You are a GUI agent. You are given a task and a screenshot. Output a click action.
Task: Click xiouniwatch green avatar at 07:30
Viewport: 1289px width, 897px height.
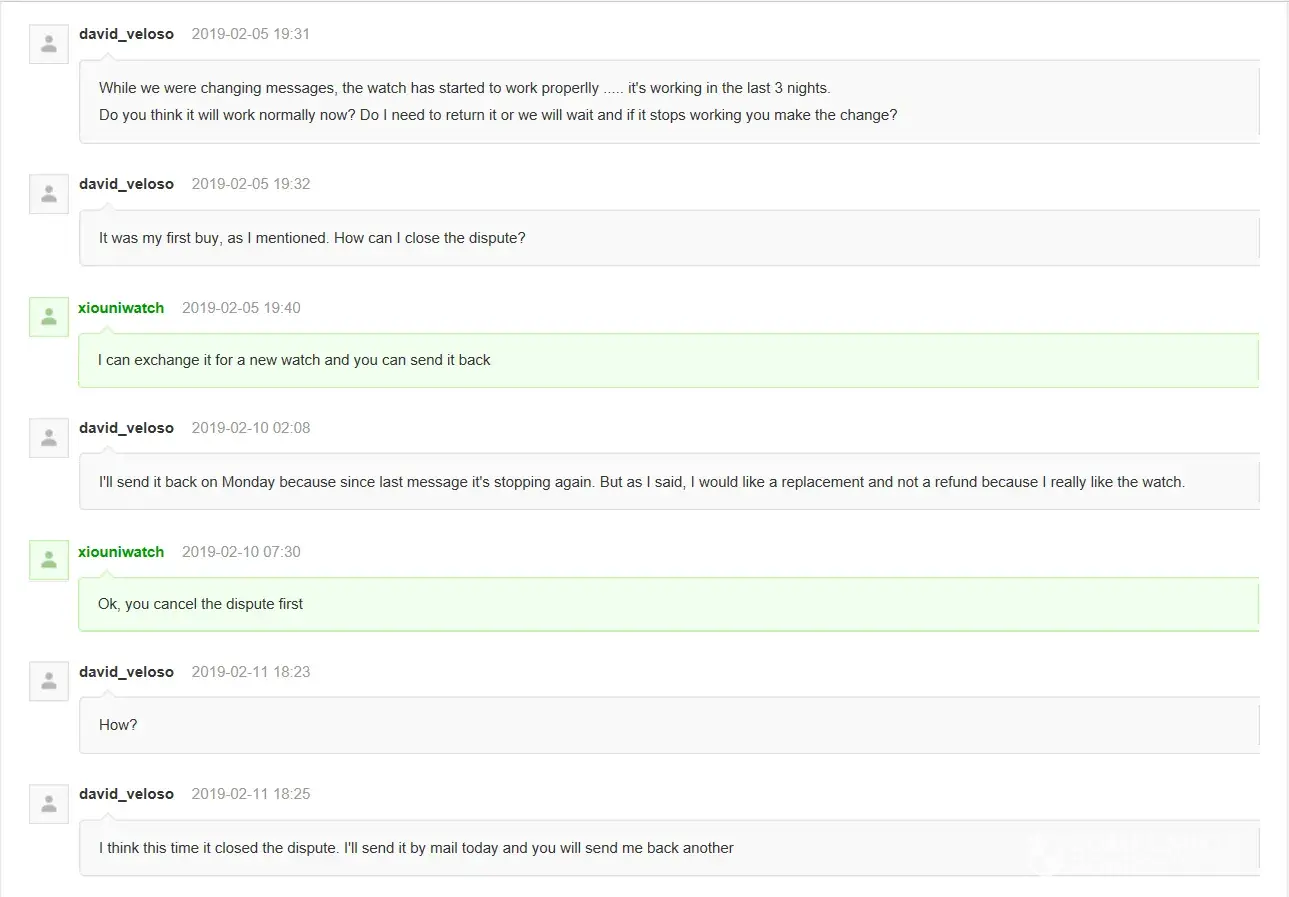coord(48,561)
